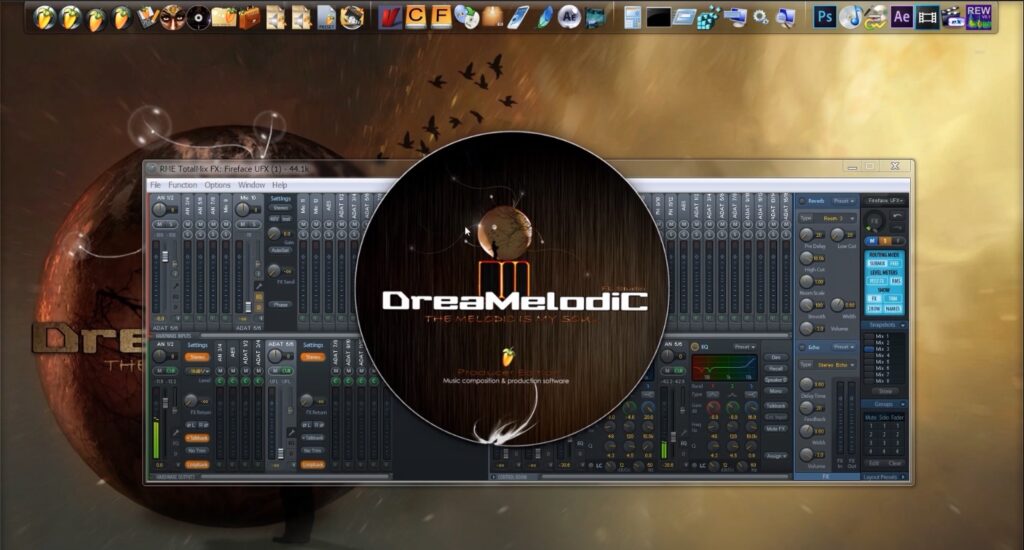Open the Echo Type Stereo Echo dropdown
Viewport: 1024px width, 550px height.
835,364
